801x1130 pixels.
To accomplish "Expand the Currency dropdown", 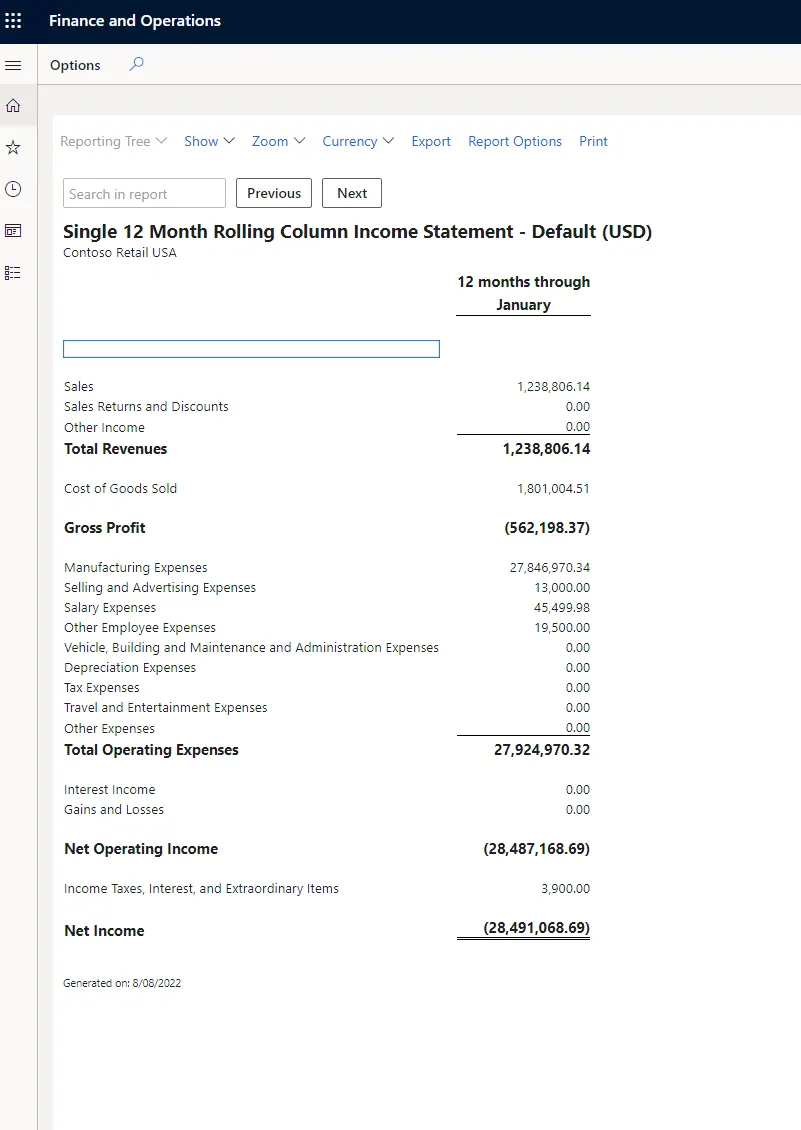I will 358,141.
